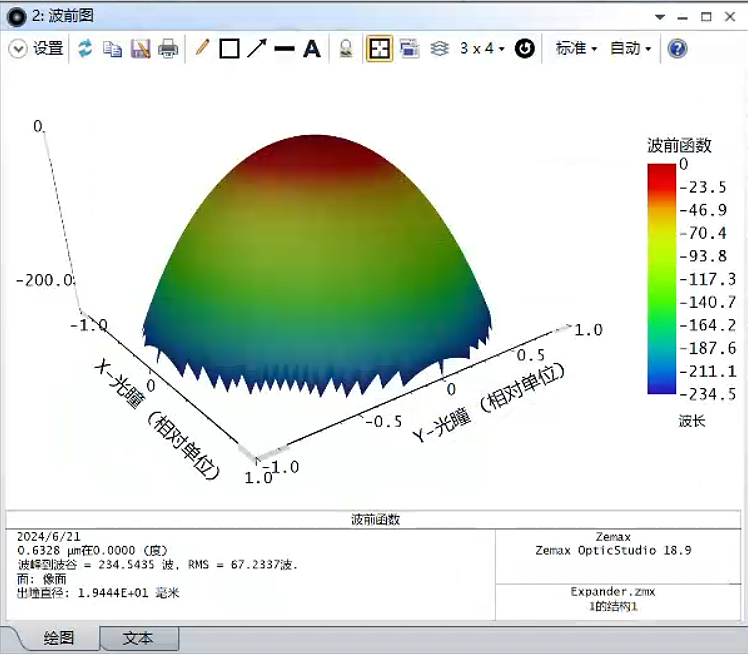Save the plot with floppy disk icon

140,48
